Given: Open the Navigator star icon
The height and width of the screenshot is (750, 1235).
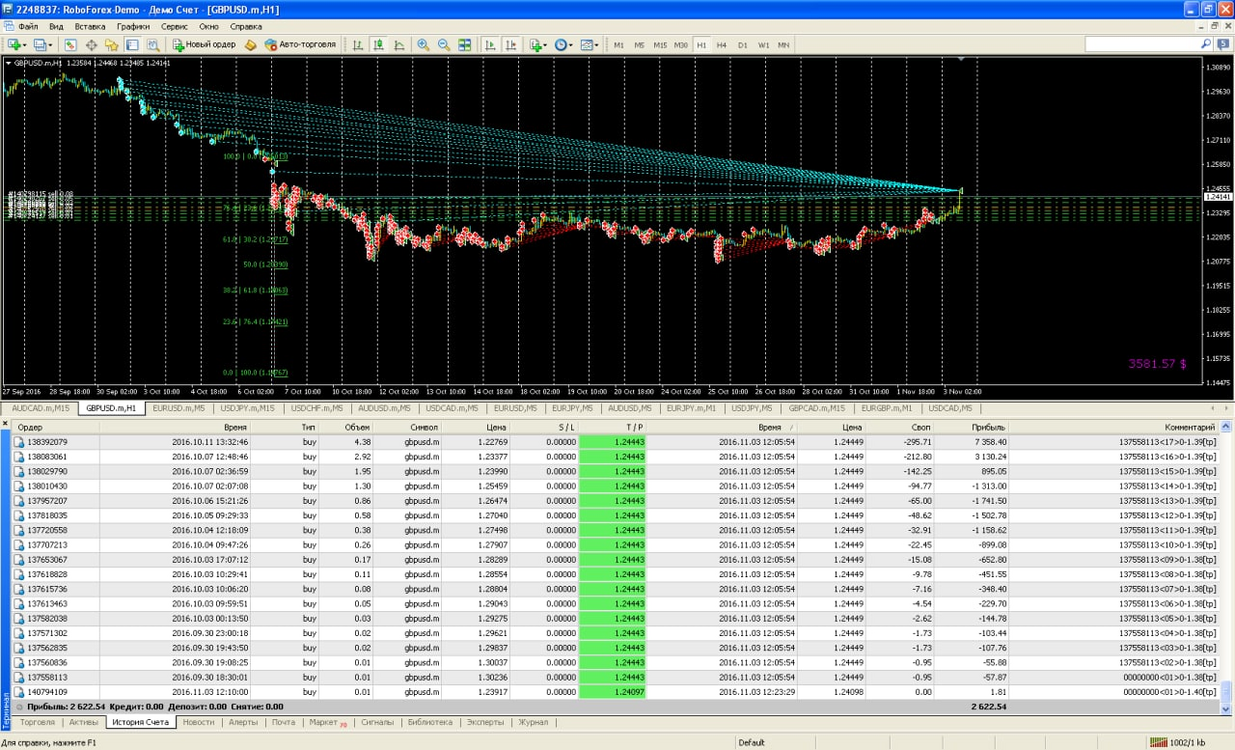Looking at the screenshot, I should (x=112, y=45).
